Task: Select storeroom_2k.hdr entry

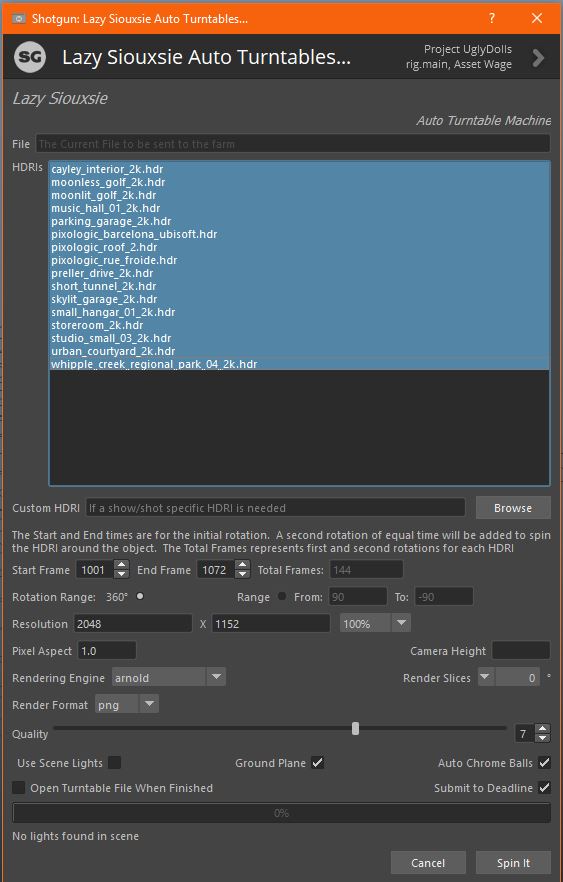Action: [299, 325]
